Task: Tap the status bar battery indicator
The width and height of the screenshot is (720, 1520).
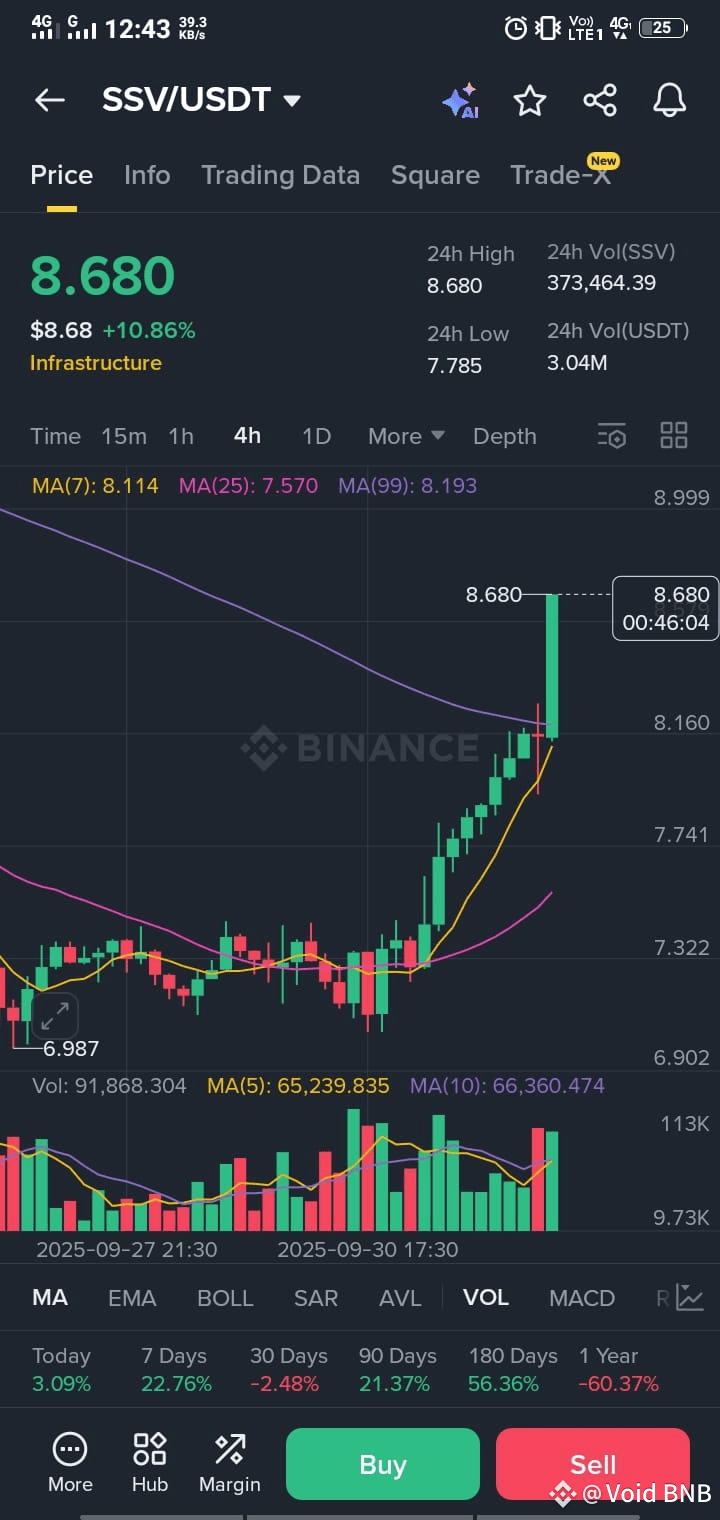Action: (x=663, y=28)
